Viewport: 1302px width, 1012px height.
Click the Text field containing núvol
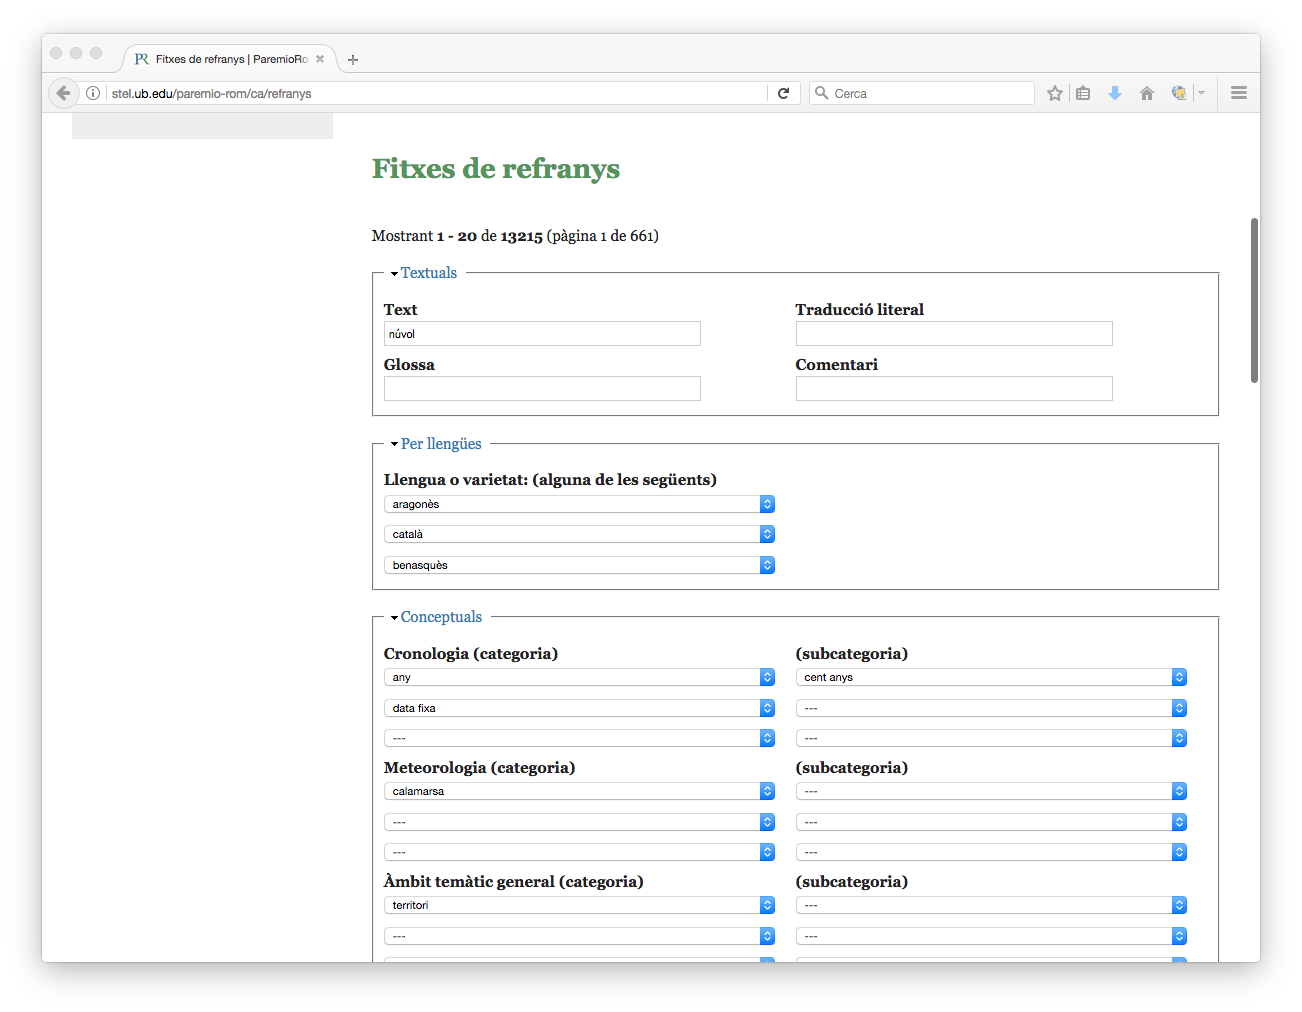(x=542, y=334)
